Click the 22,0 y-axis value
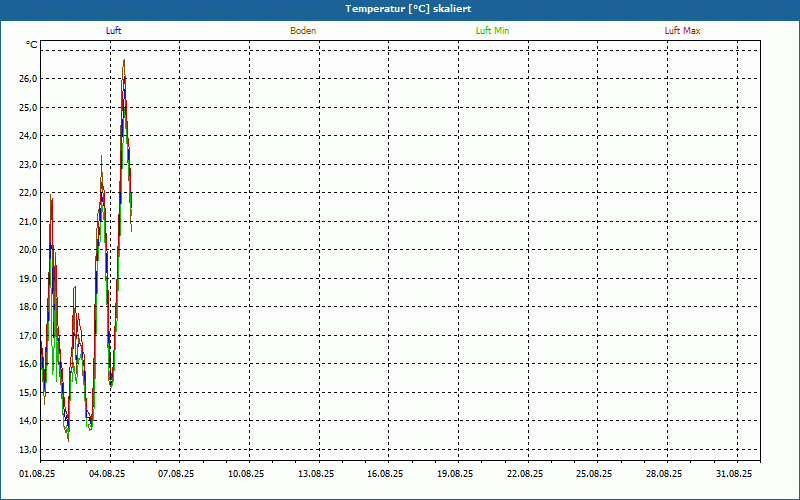 point(28,193)
